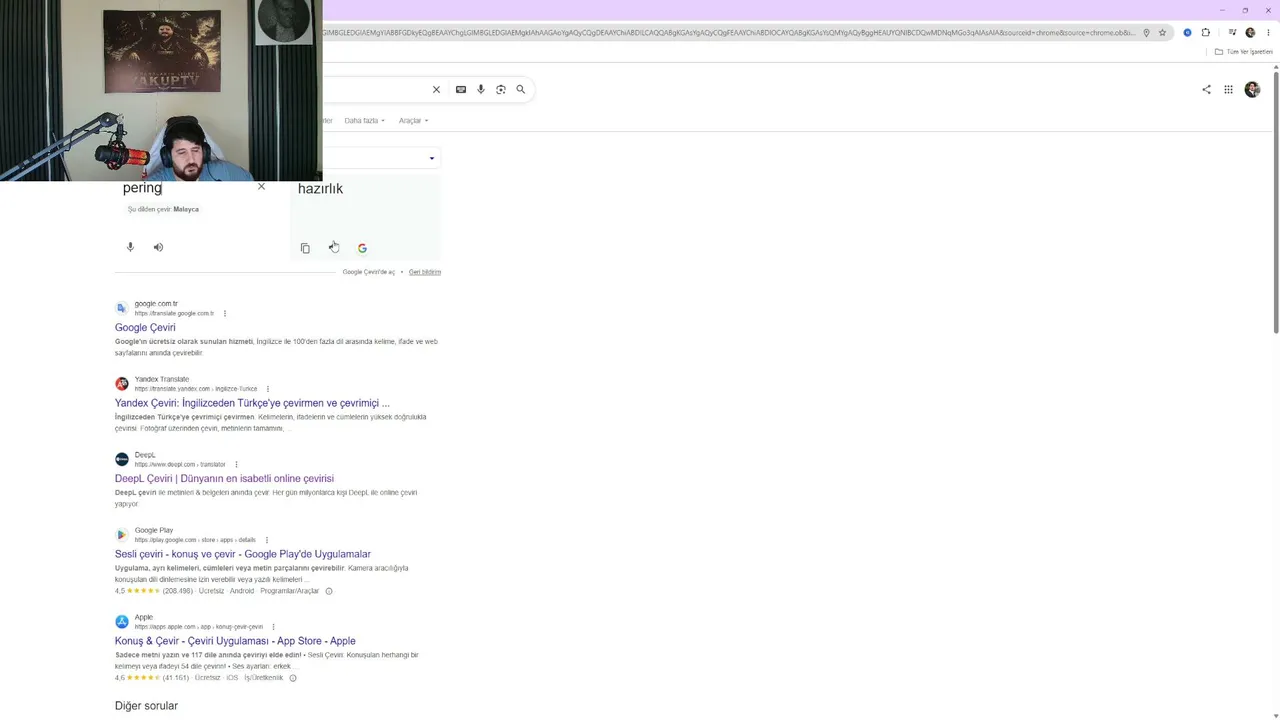Click the 'Şu dilden çevir: Malayca' chip
The image size is (1280, 720).
tap(163, 209)
